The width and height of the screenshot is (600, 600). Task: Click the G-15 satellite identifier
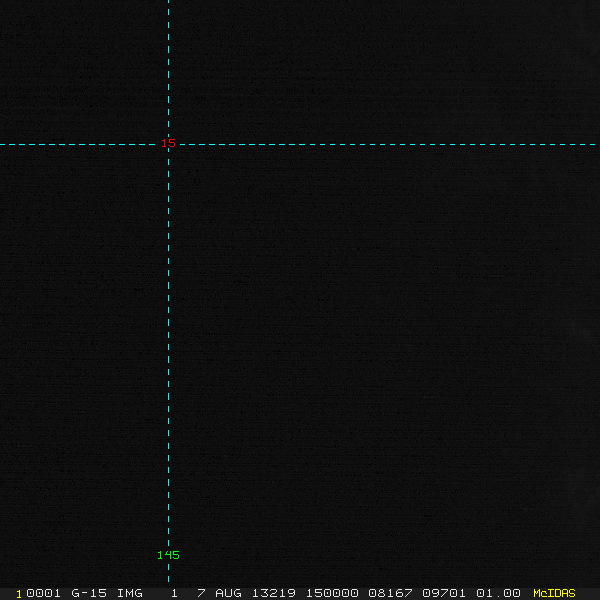pyautogui.click(x=88, y=593)
